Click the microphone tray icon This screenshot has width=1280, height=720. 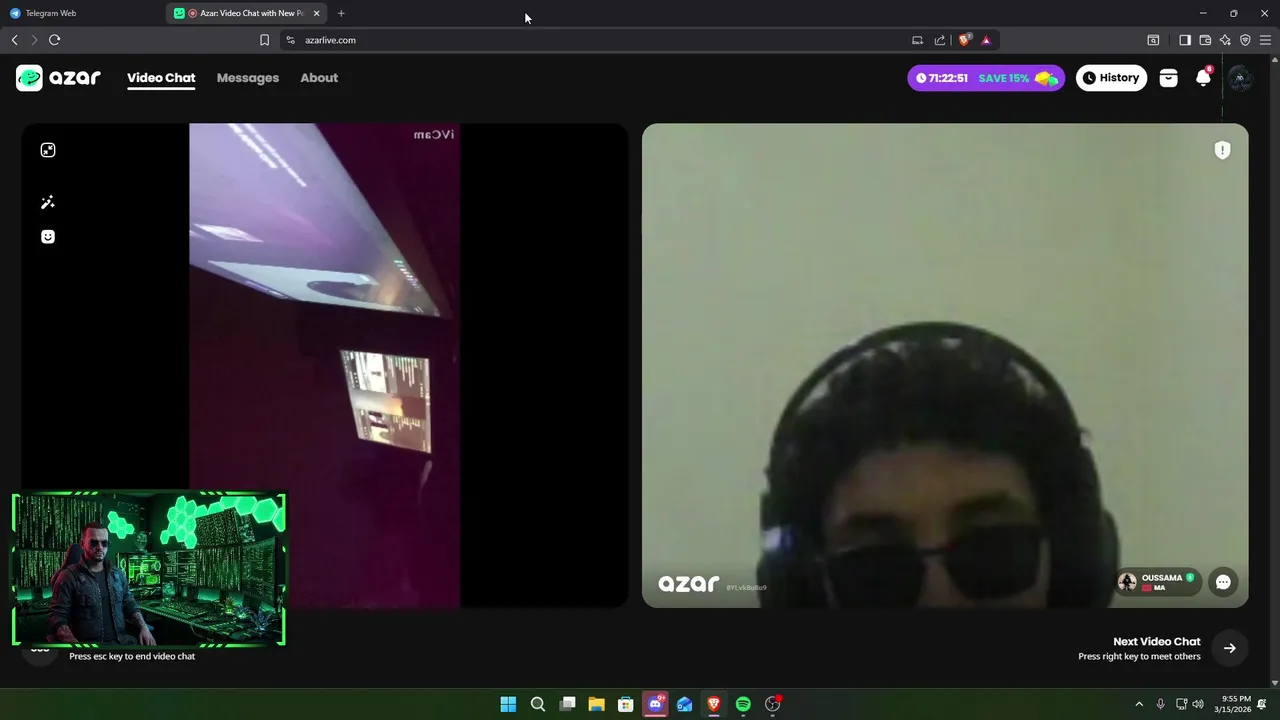pyautogui.click(x=1160, y=704)
